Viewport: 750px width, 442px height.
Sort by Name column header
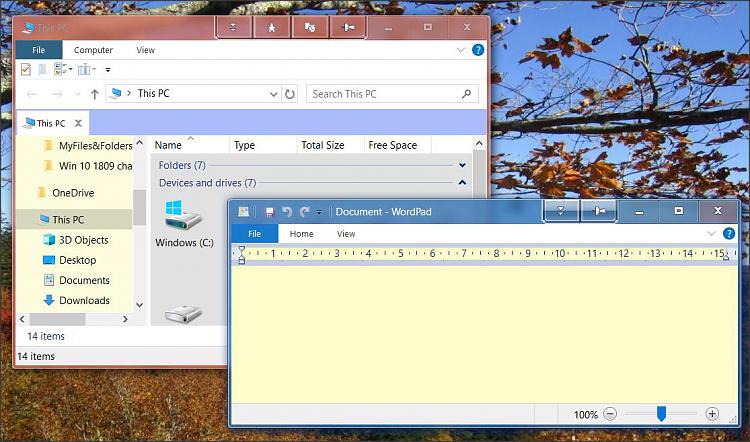click(190, 145)
